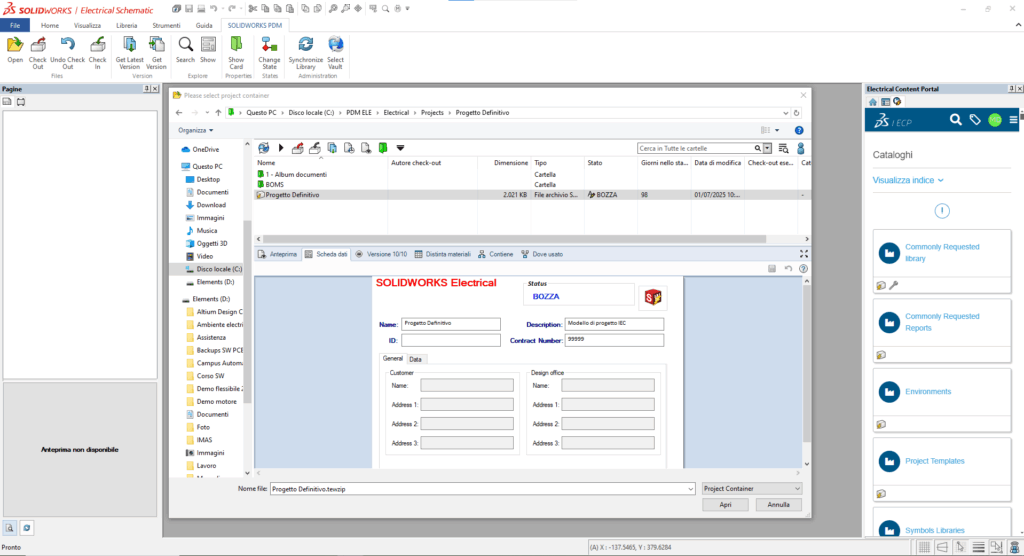This screenshot has width=1024, height=556.
Task: Click the Contract Number input field
Action: (614, 340)
